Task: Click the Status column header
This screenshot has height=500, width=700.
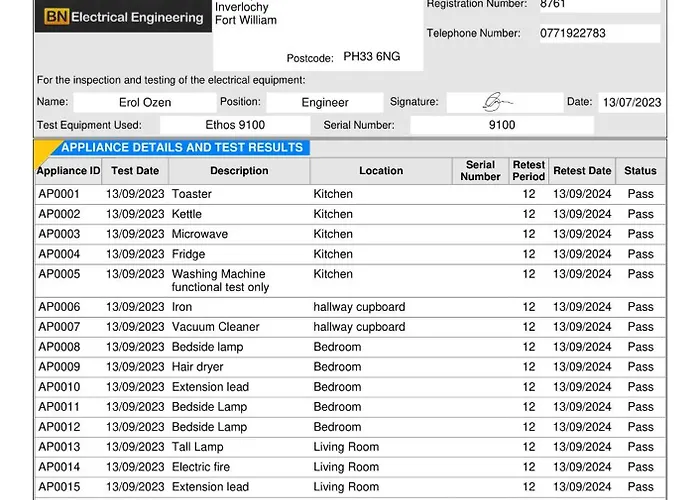Action: tap(640, 171)
